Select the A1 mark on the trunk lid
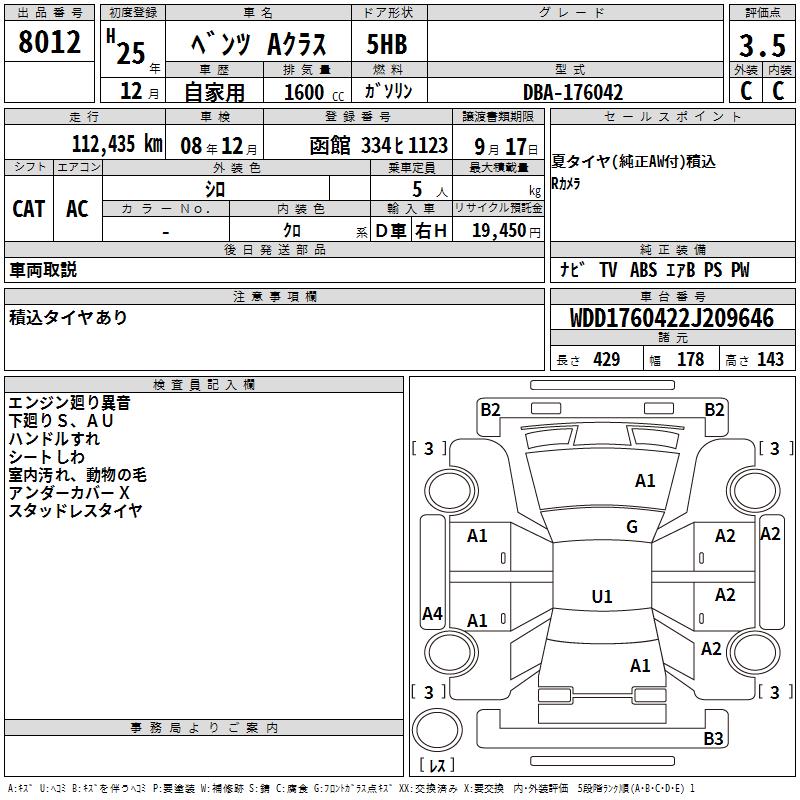The width and height of the screenshot is (800, 800). coord(640,665)
